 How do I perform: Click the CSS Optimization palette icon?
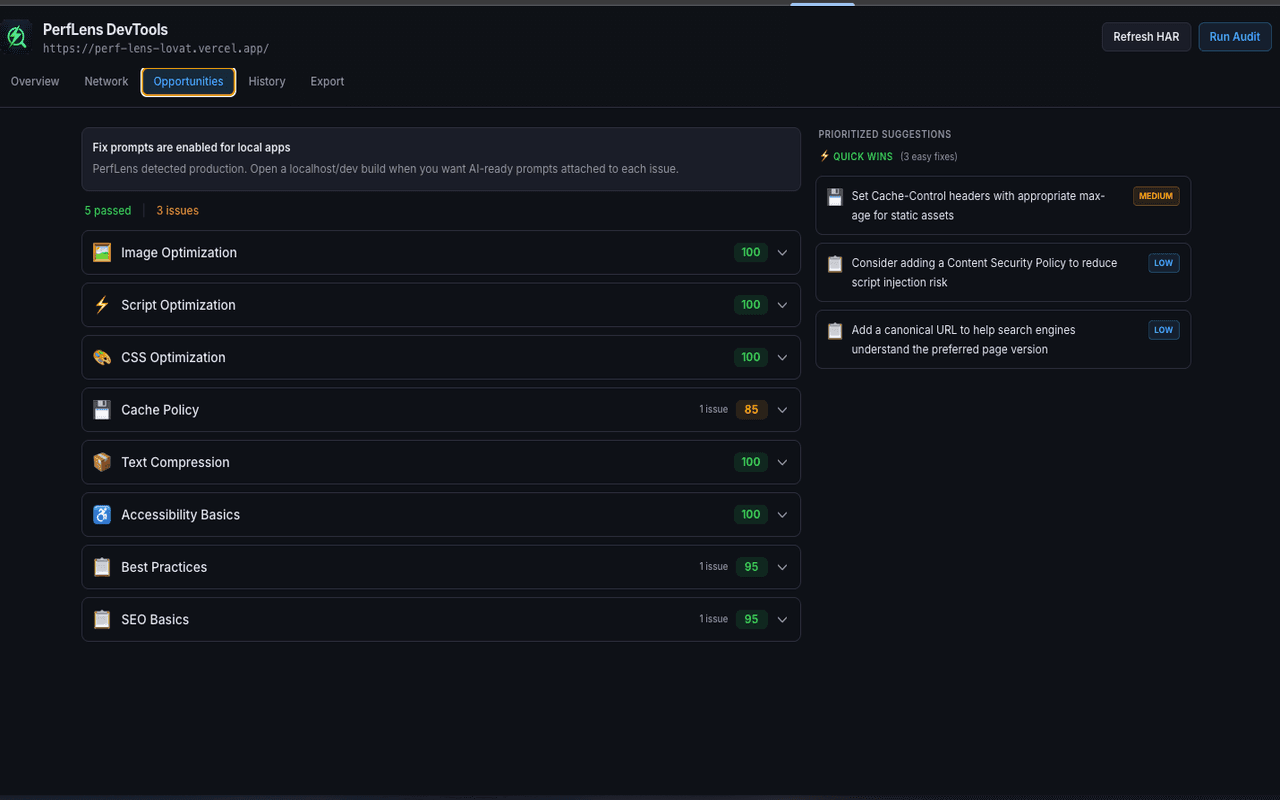click(x=102, y=357)
